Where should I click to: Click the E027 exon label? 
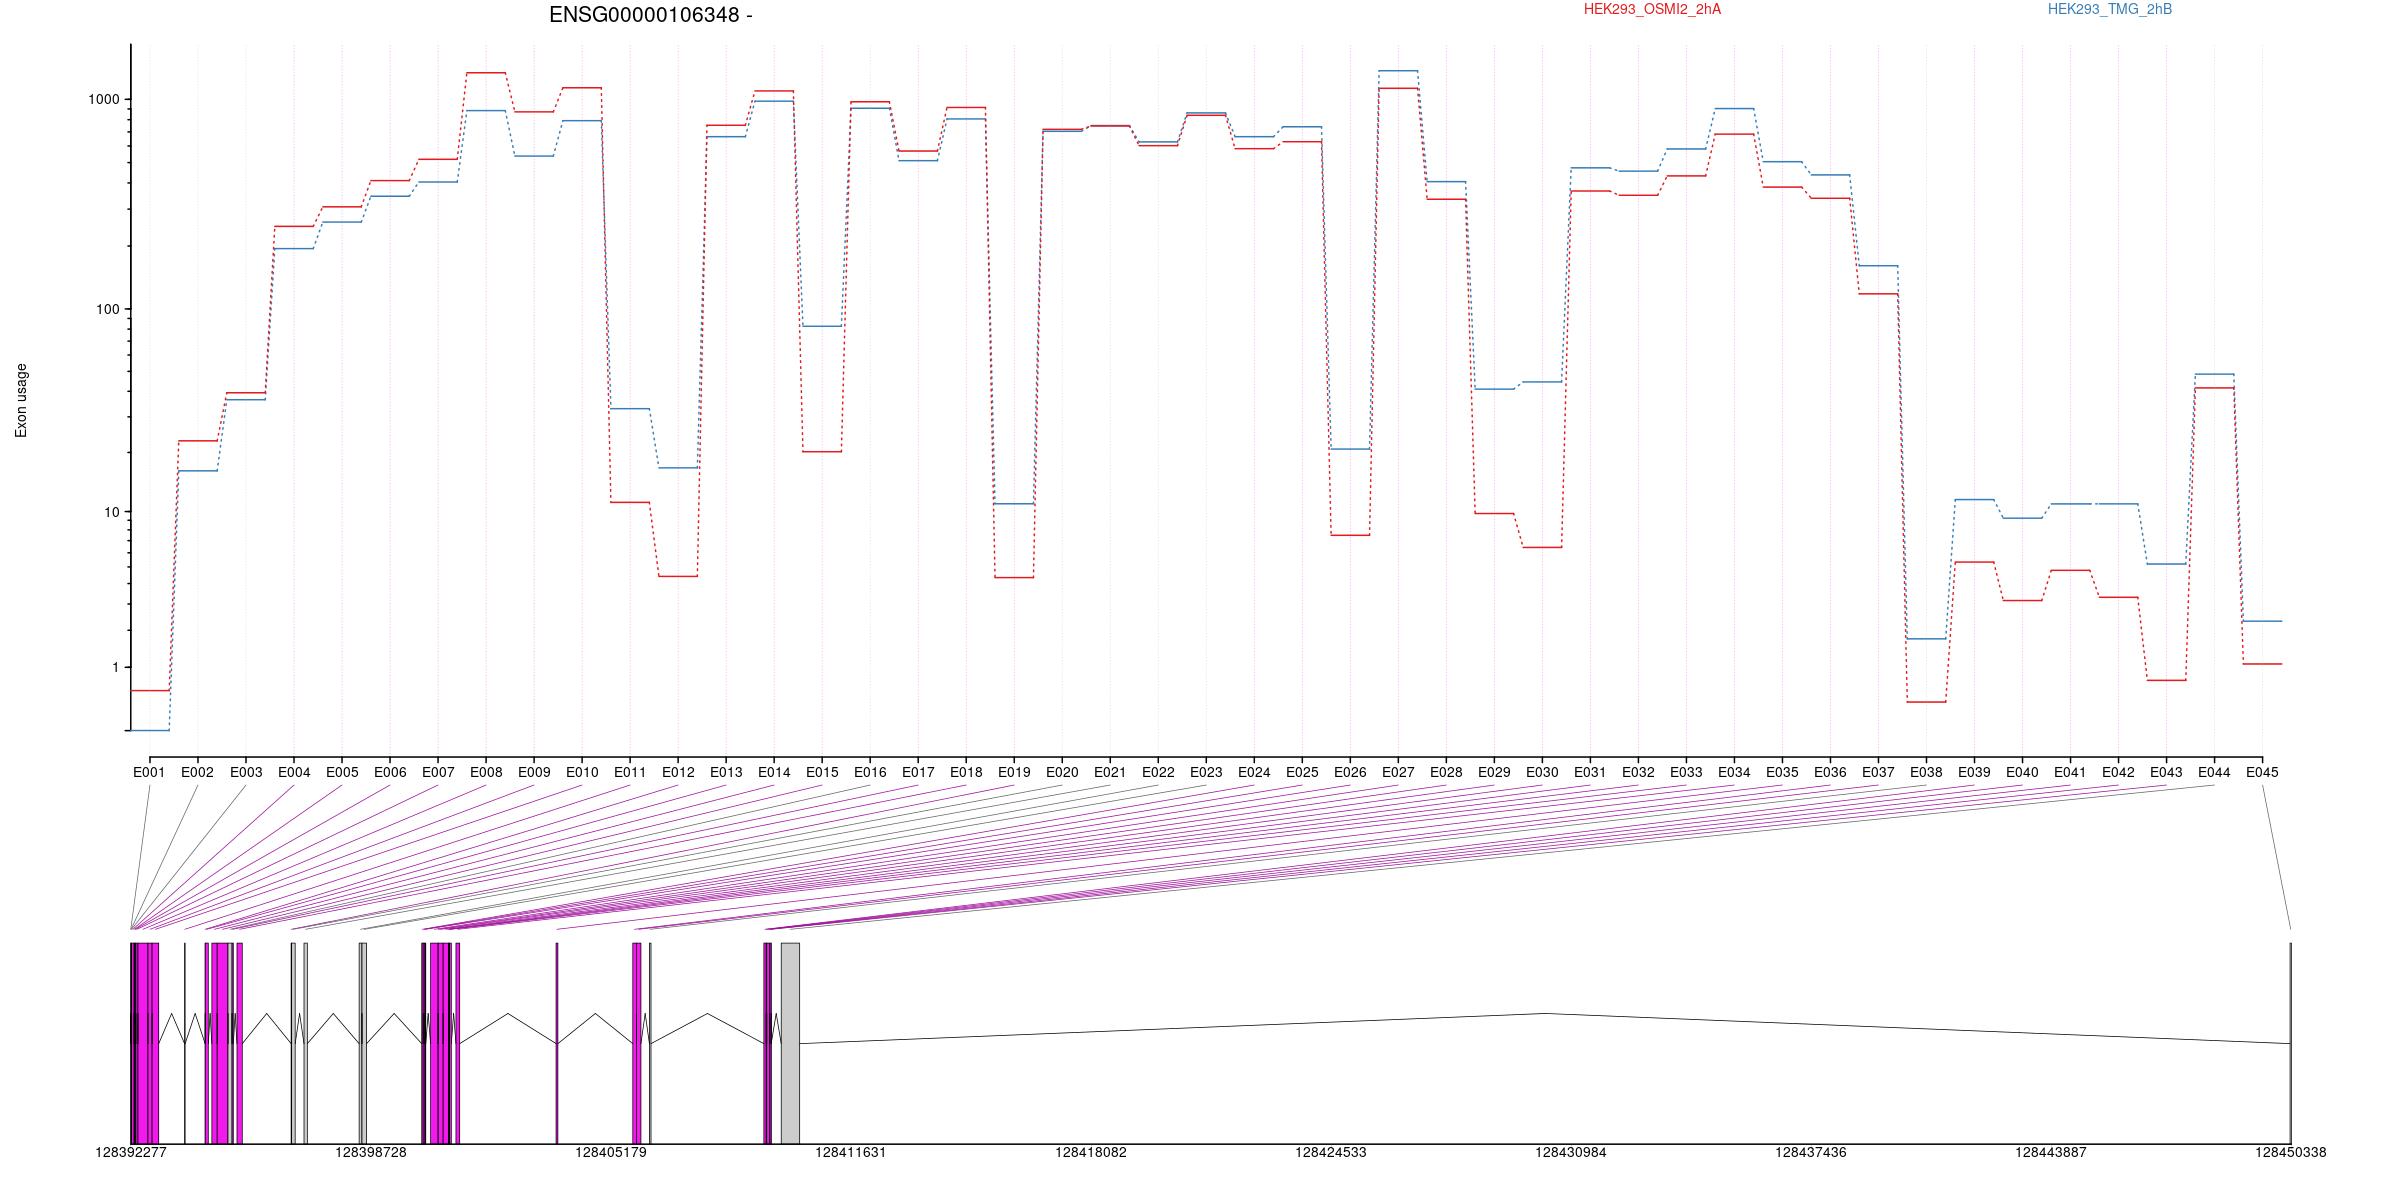1398,772
